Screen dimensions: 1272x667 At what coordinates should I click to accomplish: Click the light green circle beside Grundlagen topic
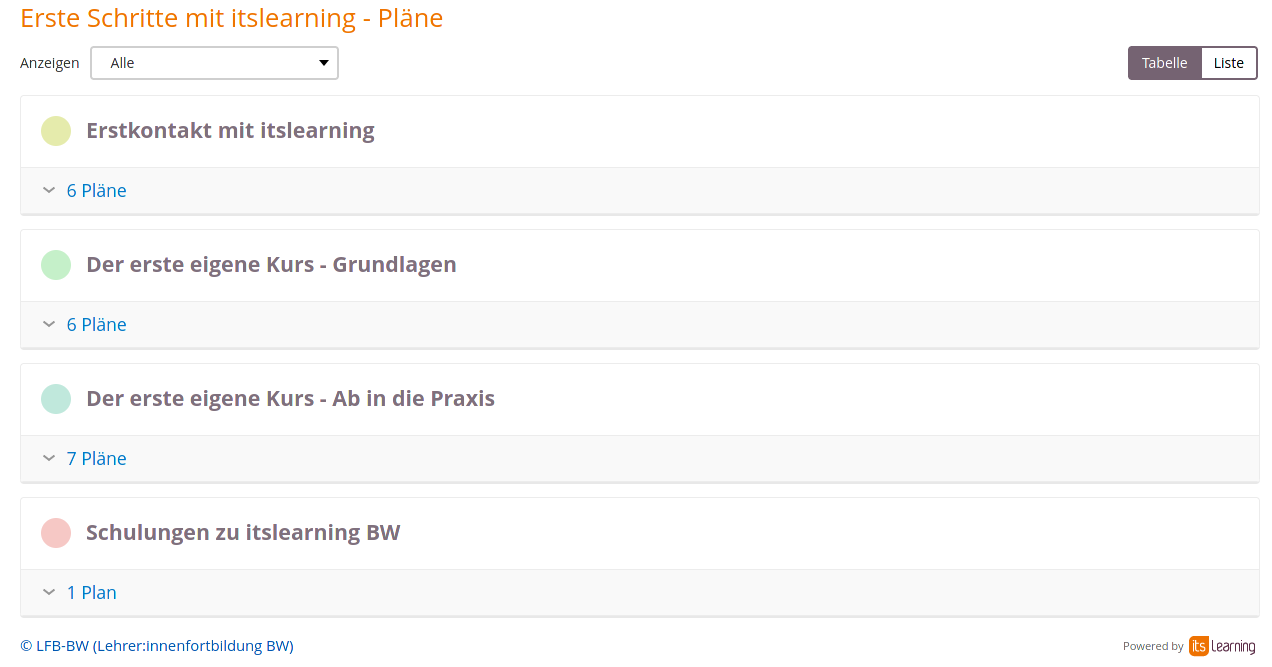click(56, 265)
